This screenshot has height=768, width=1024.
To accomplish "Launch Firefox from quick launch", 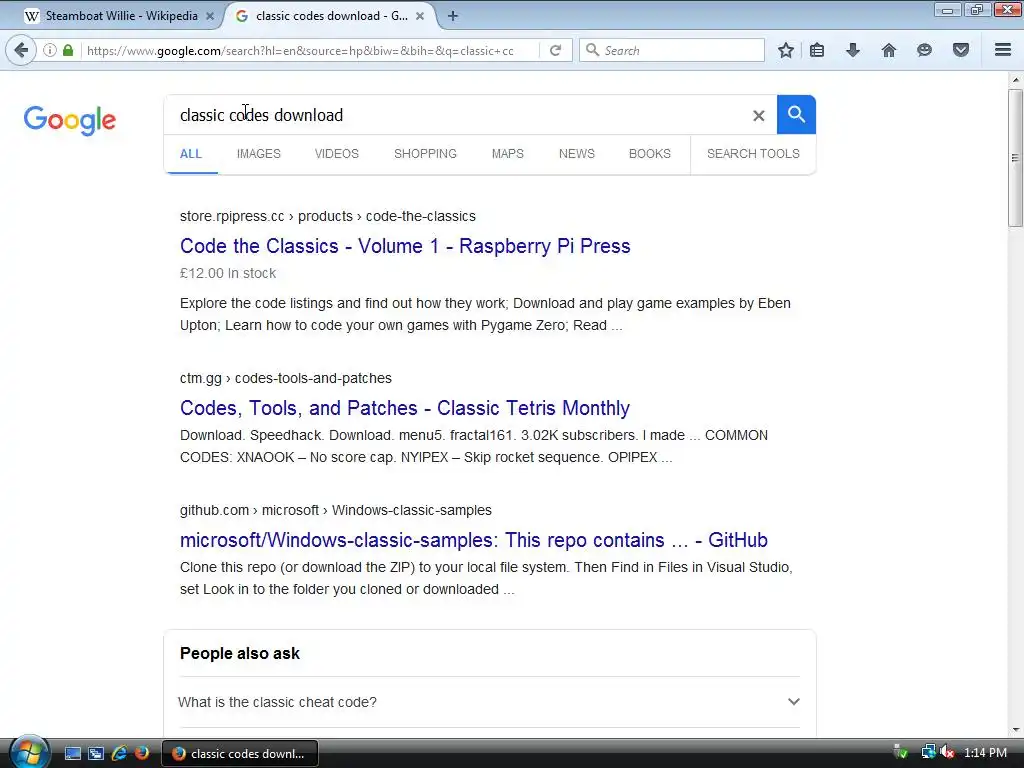I will click(x=141, y=754).
